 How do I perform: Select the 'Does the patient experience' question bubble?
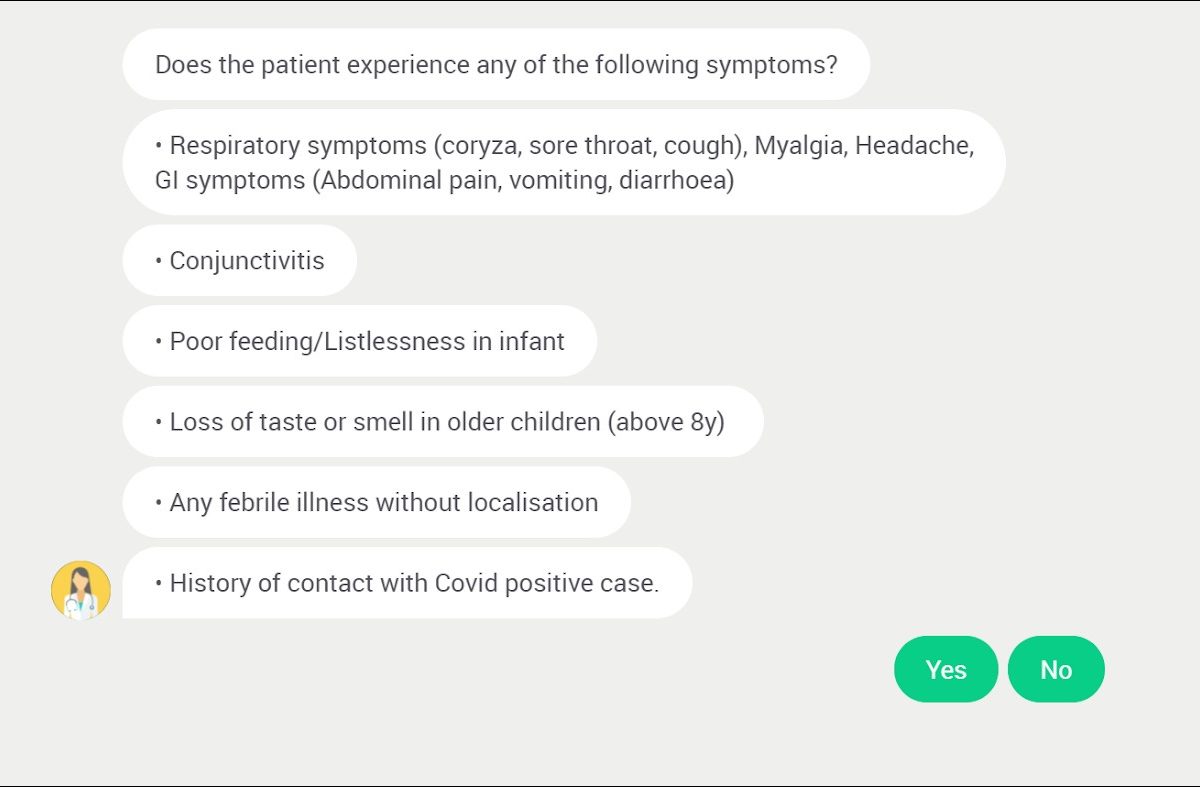(x=496, y=65)
